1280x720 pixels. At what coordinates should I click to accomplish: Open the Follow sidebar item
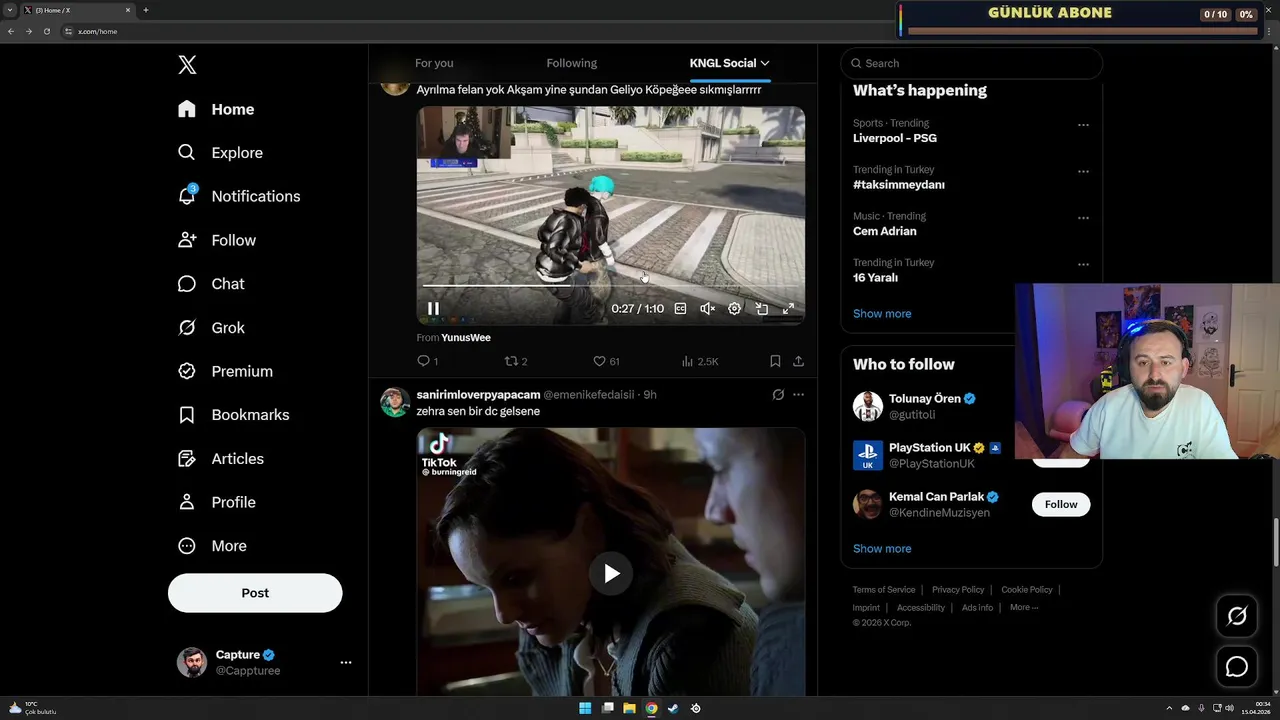[216, 240]
